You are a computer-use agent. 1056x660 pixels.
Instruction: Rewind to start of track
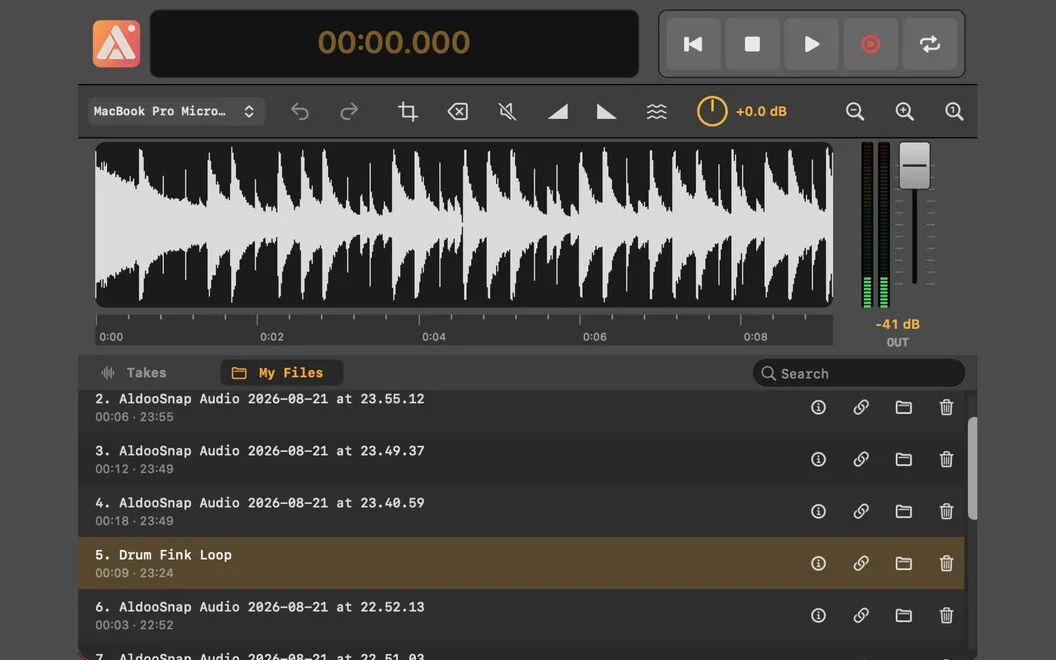pos(693,44)
